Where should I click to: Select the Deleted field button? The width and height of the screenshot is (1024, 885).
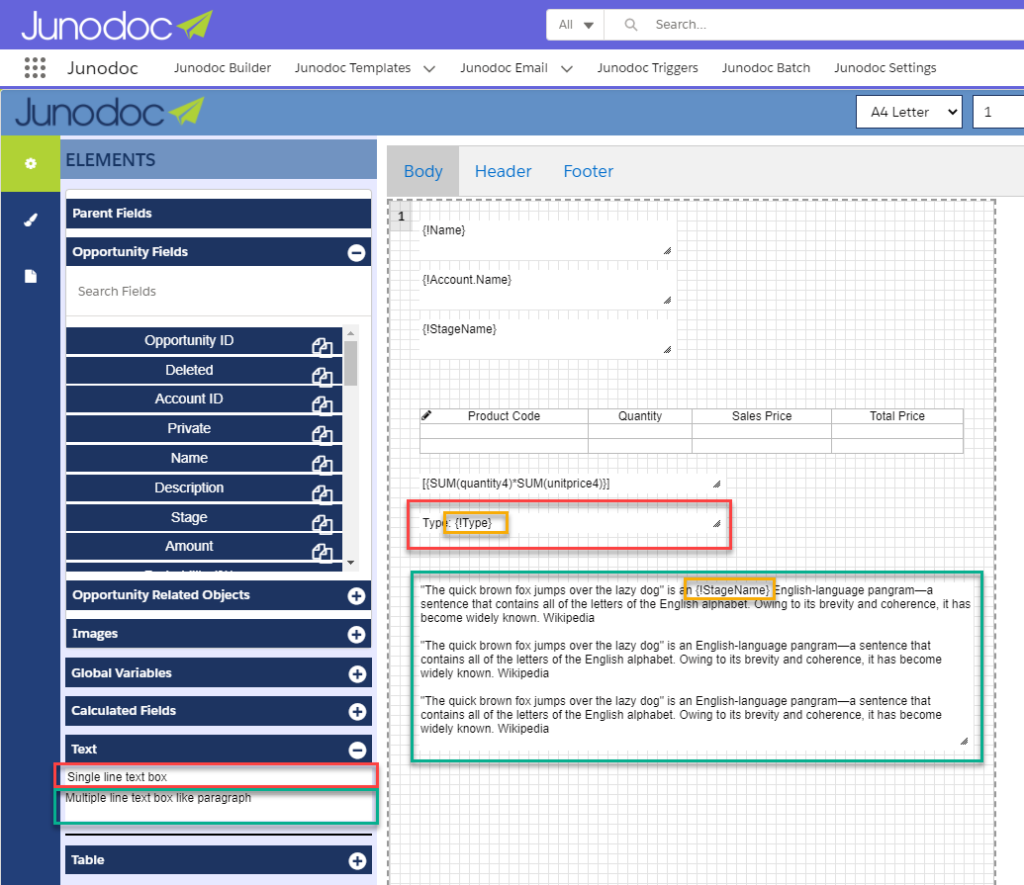204,370
